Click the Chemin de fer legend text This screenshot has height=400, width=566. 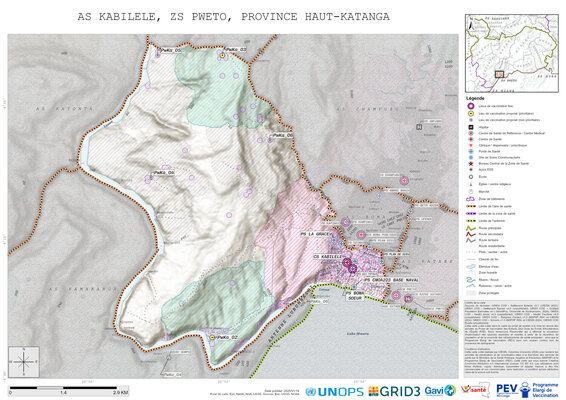(488, 259)
